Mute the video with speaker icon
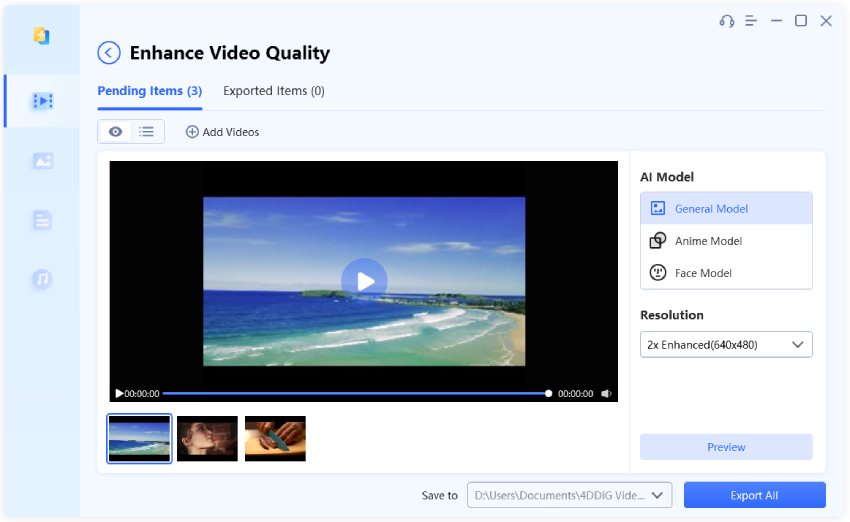The height and width of the screenshot is (522, 850). click(x=607, y=394)
